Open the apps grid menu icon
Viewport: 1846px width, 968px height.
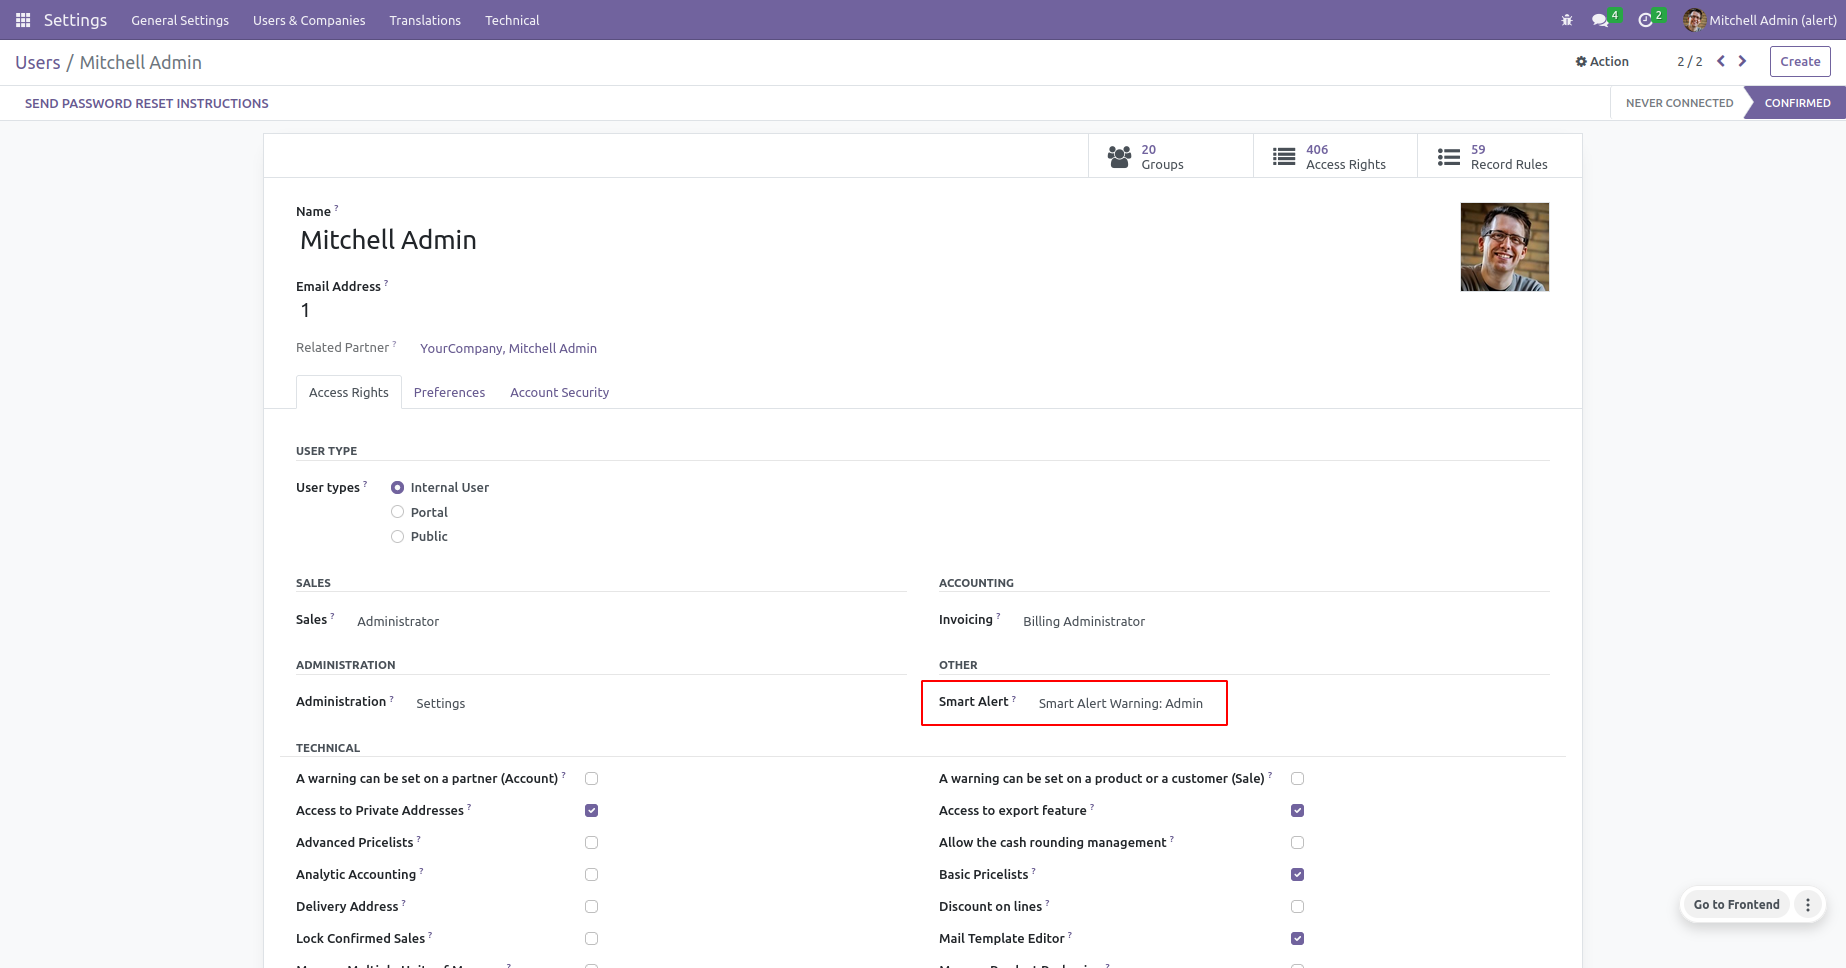[23, 20]
